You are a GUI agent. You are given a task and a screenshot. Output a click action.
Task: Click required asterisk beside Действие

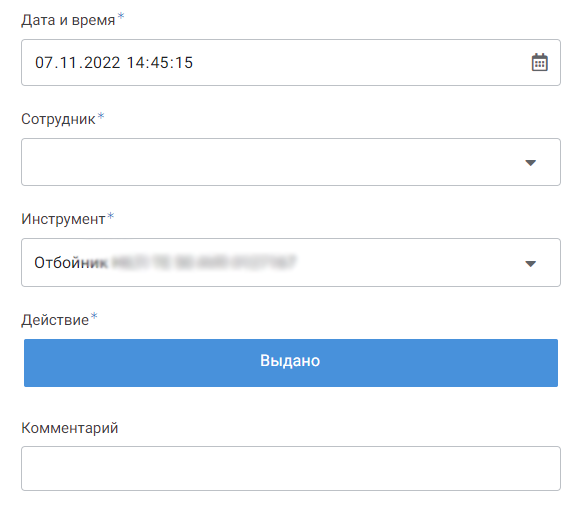pos(94,316)
